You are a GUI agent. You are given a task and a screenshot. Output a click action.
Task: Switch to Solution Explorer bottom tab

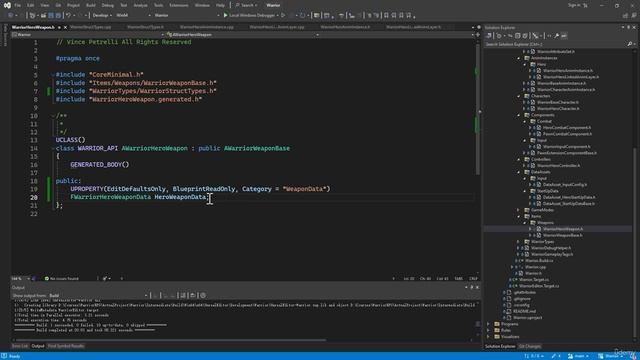[x=500, y=347]
